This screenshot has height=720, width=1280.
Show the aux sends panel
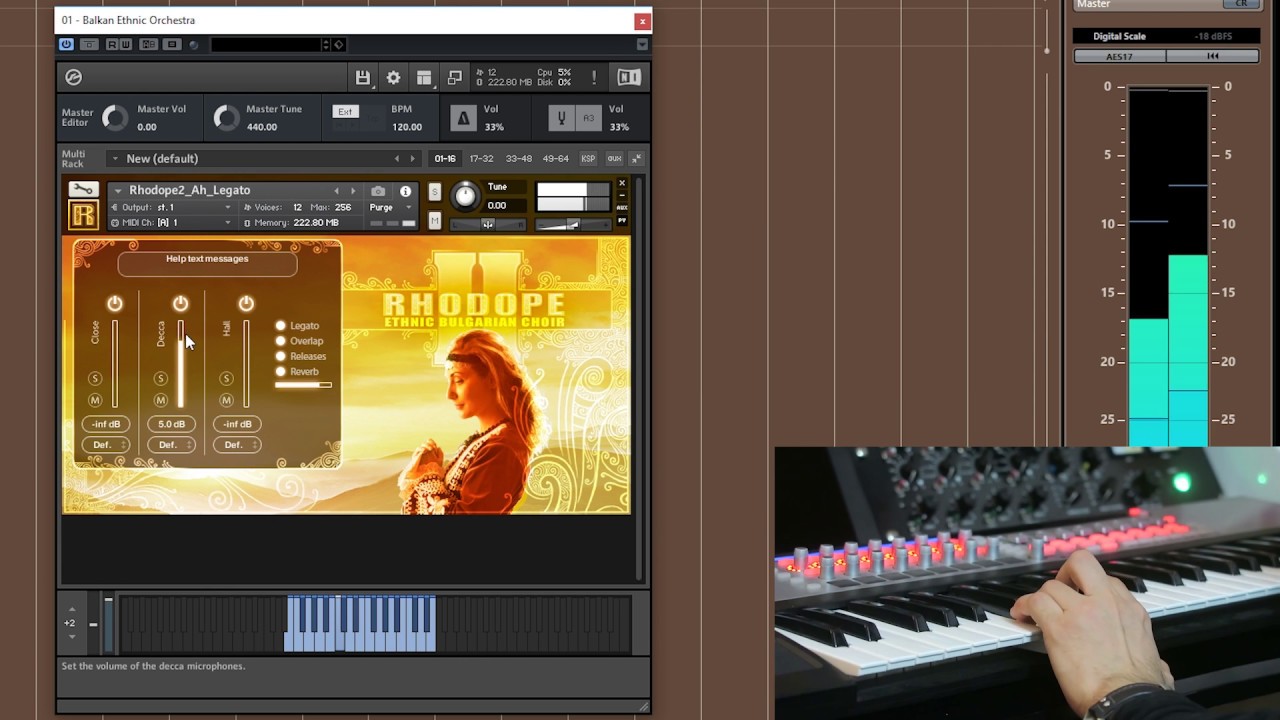pyautogui.click(x=614, y=158)
